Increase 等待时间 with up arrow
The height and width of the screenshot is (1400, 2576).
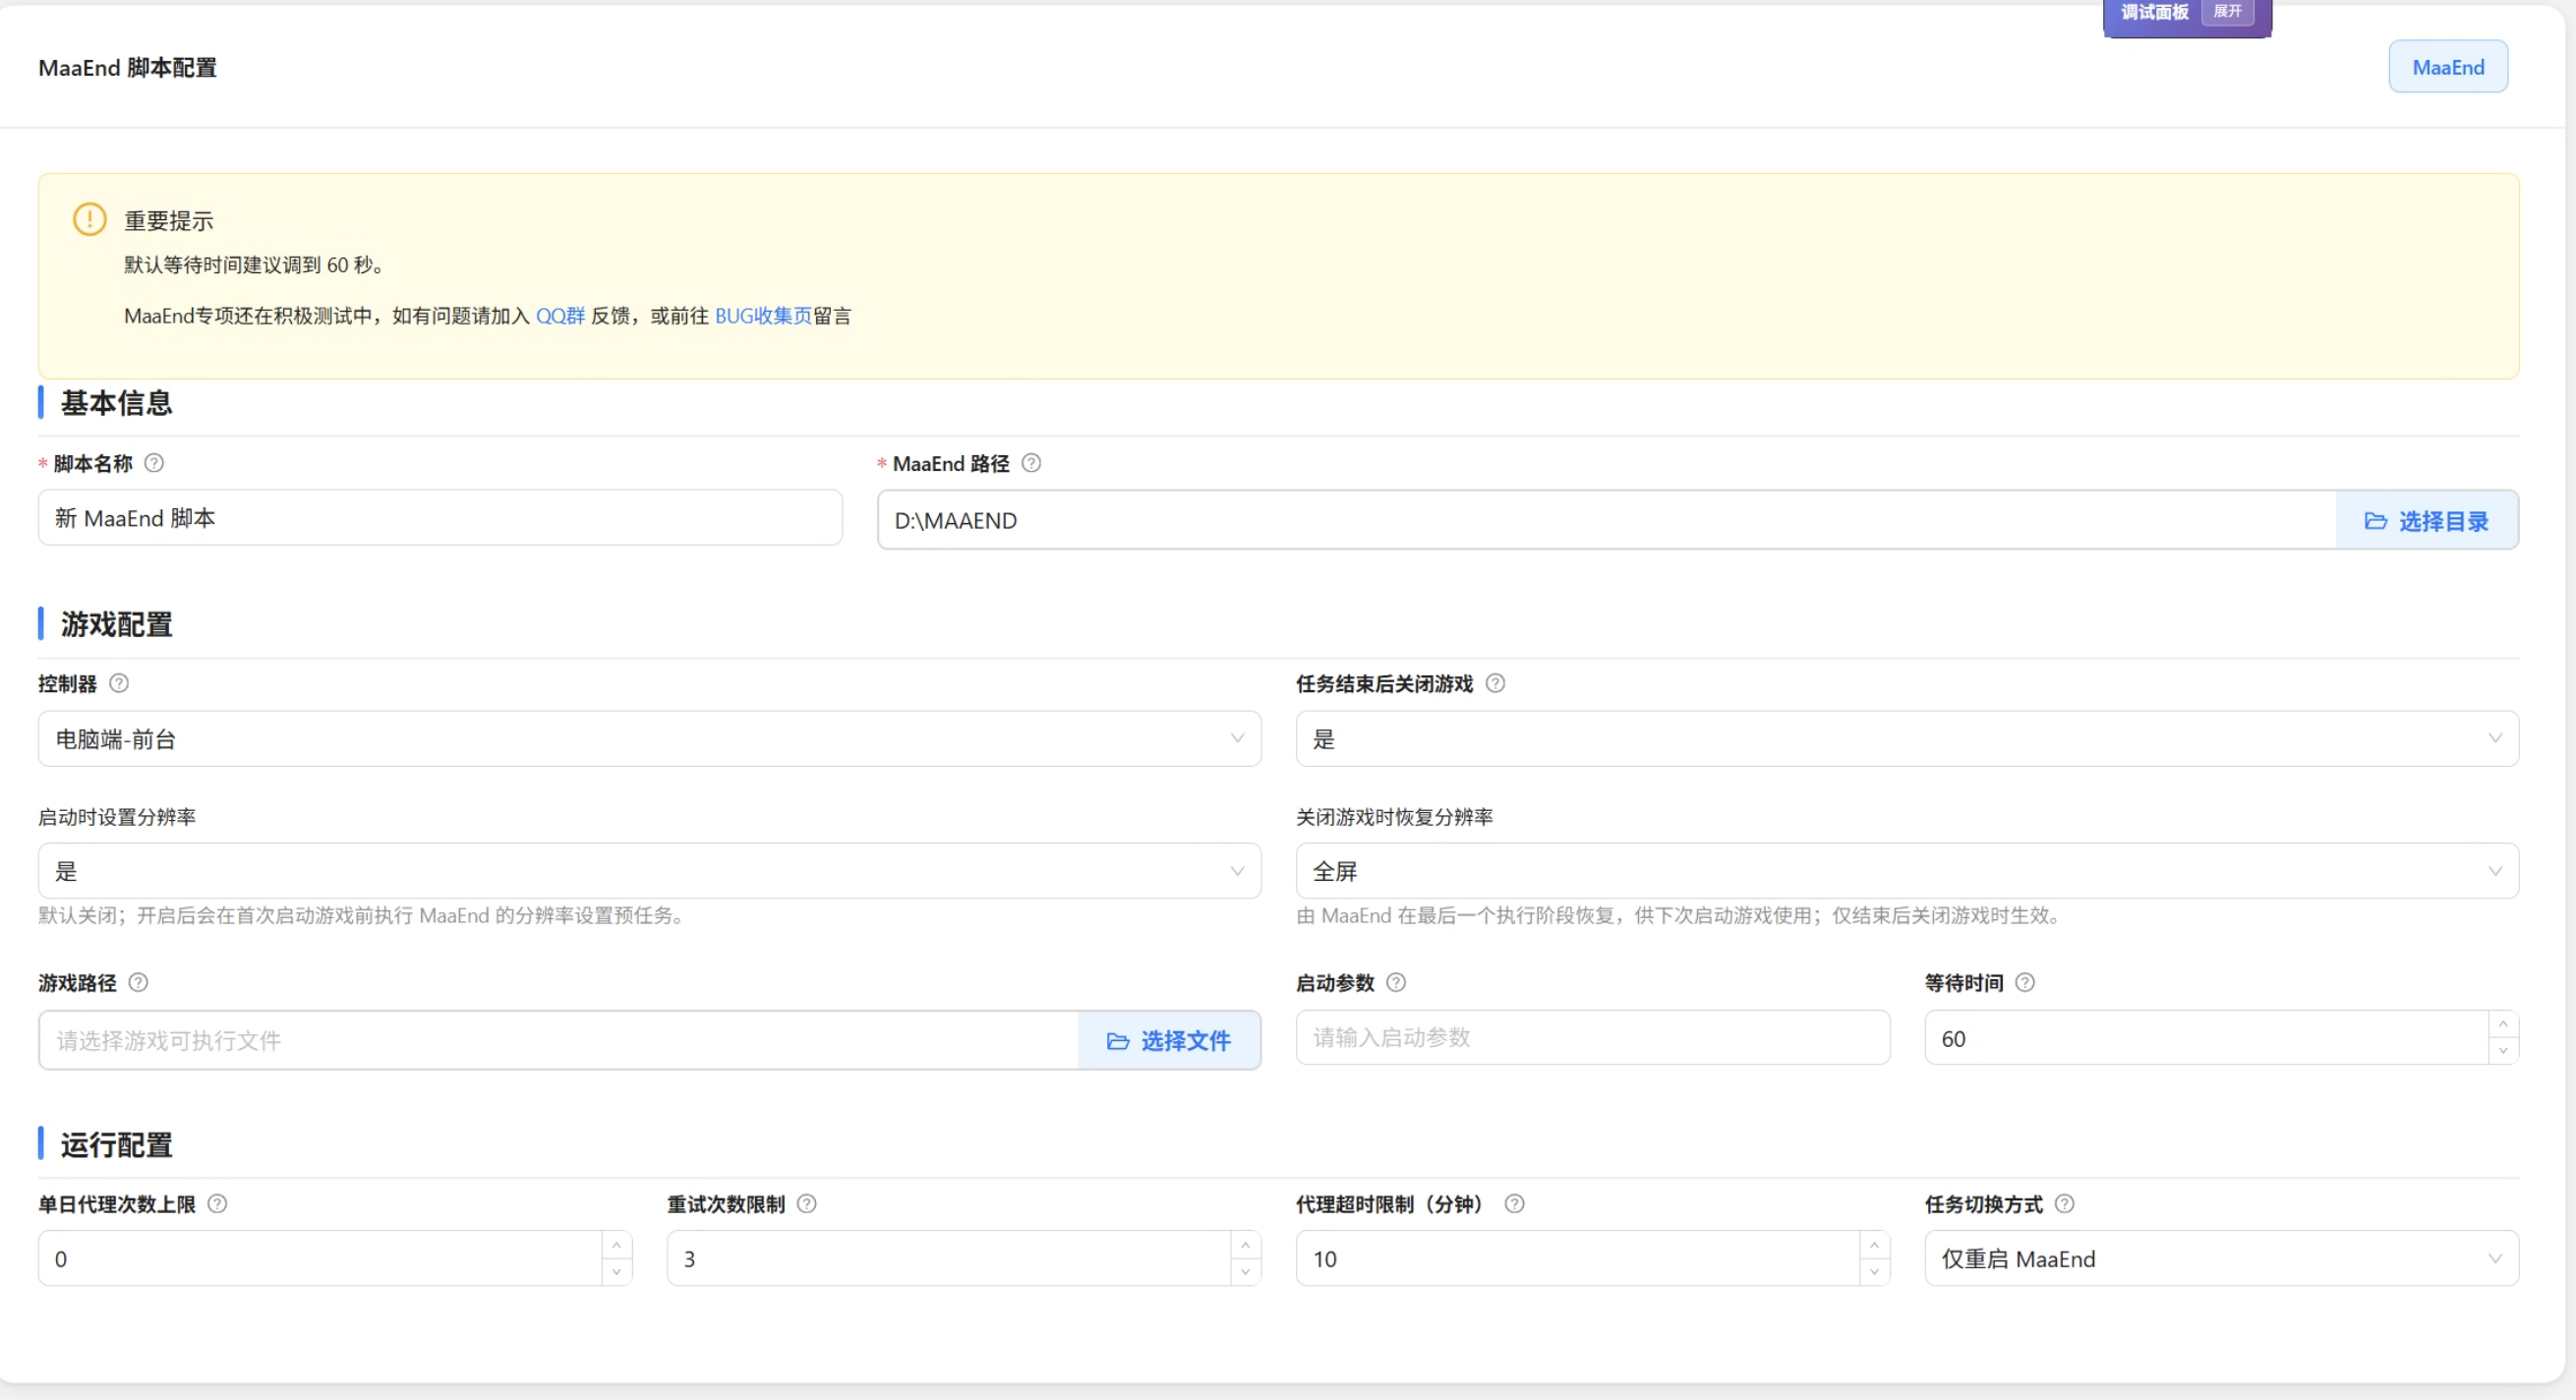click(2503, 1025)
